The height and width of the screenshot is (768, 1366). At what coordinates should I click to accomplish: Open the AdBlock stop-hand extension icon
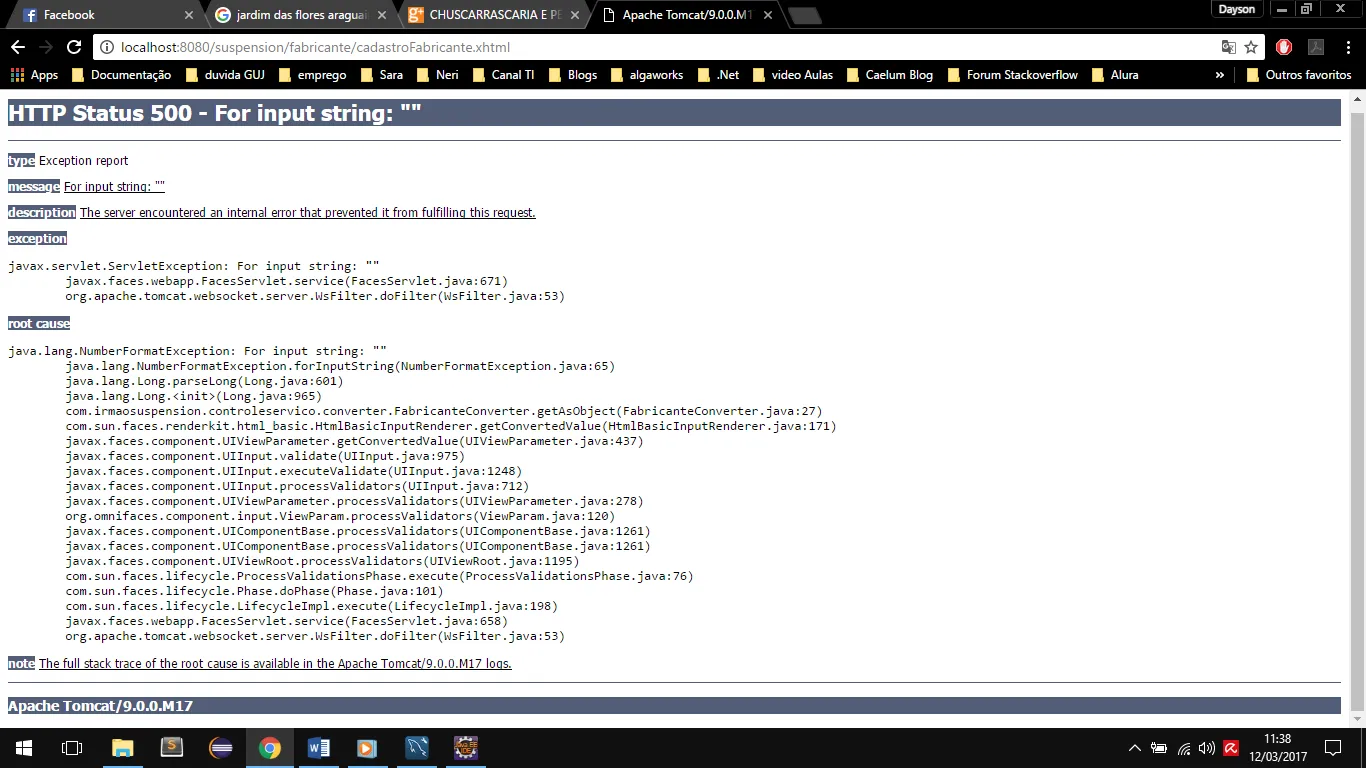pos(1284,47)
